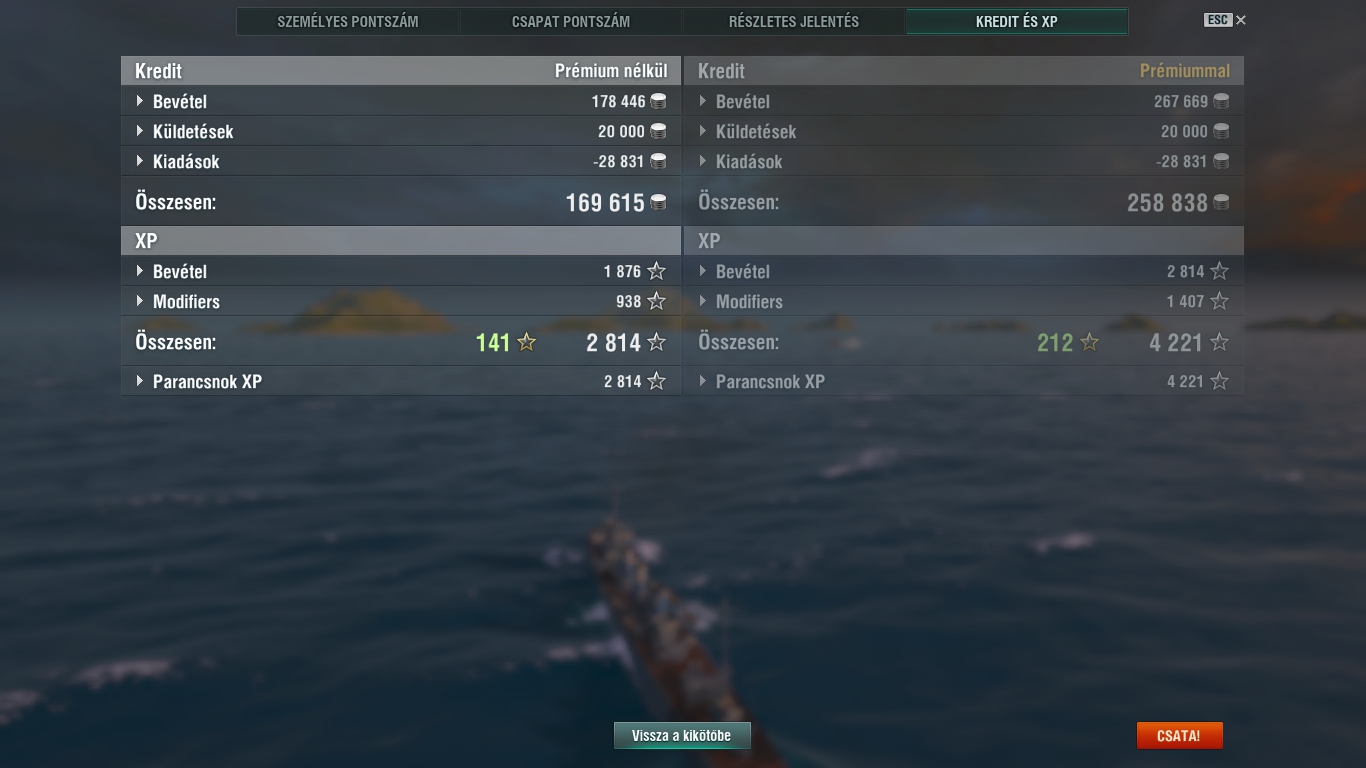Click the star icon beside 4 221 premium total

[1219, 342]
